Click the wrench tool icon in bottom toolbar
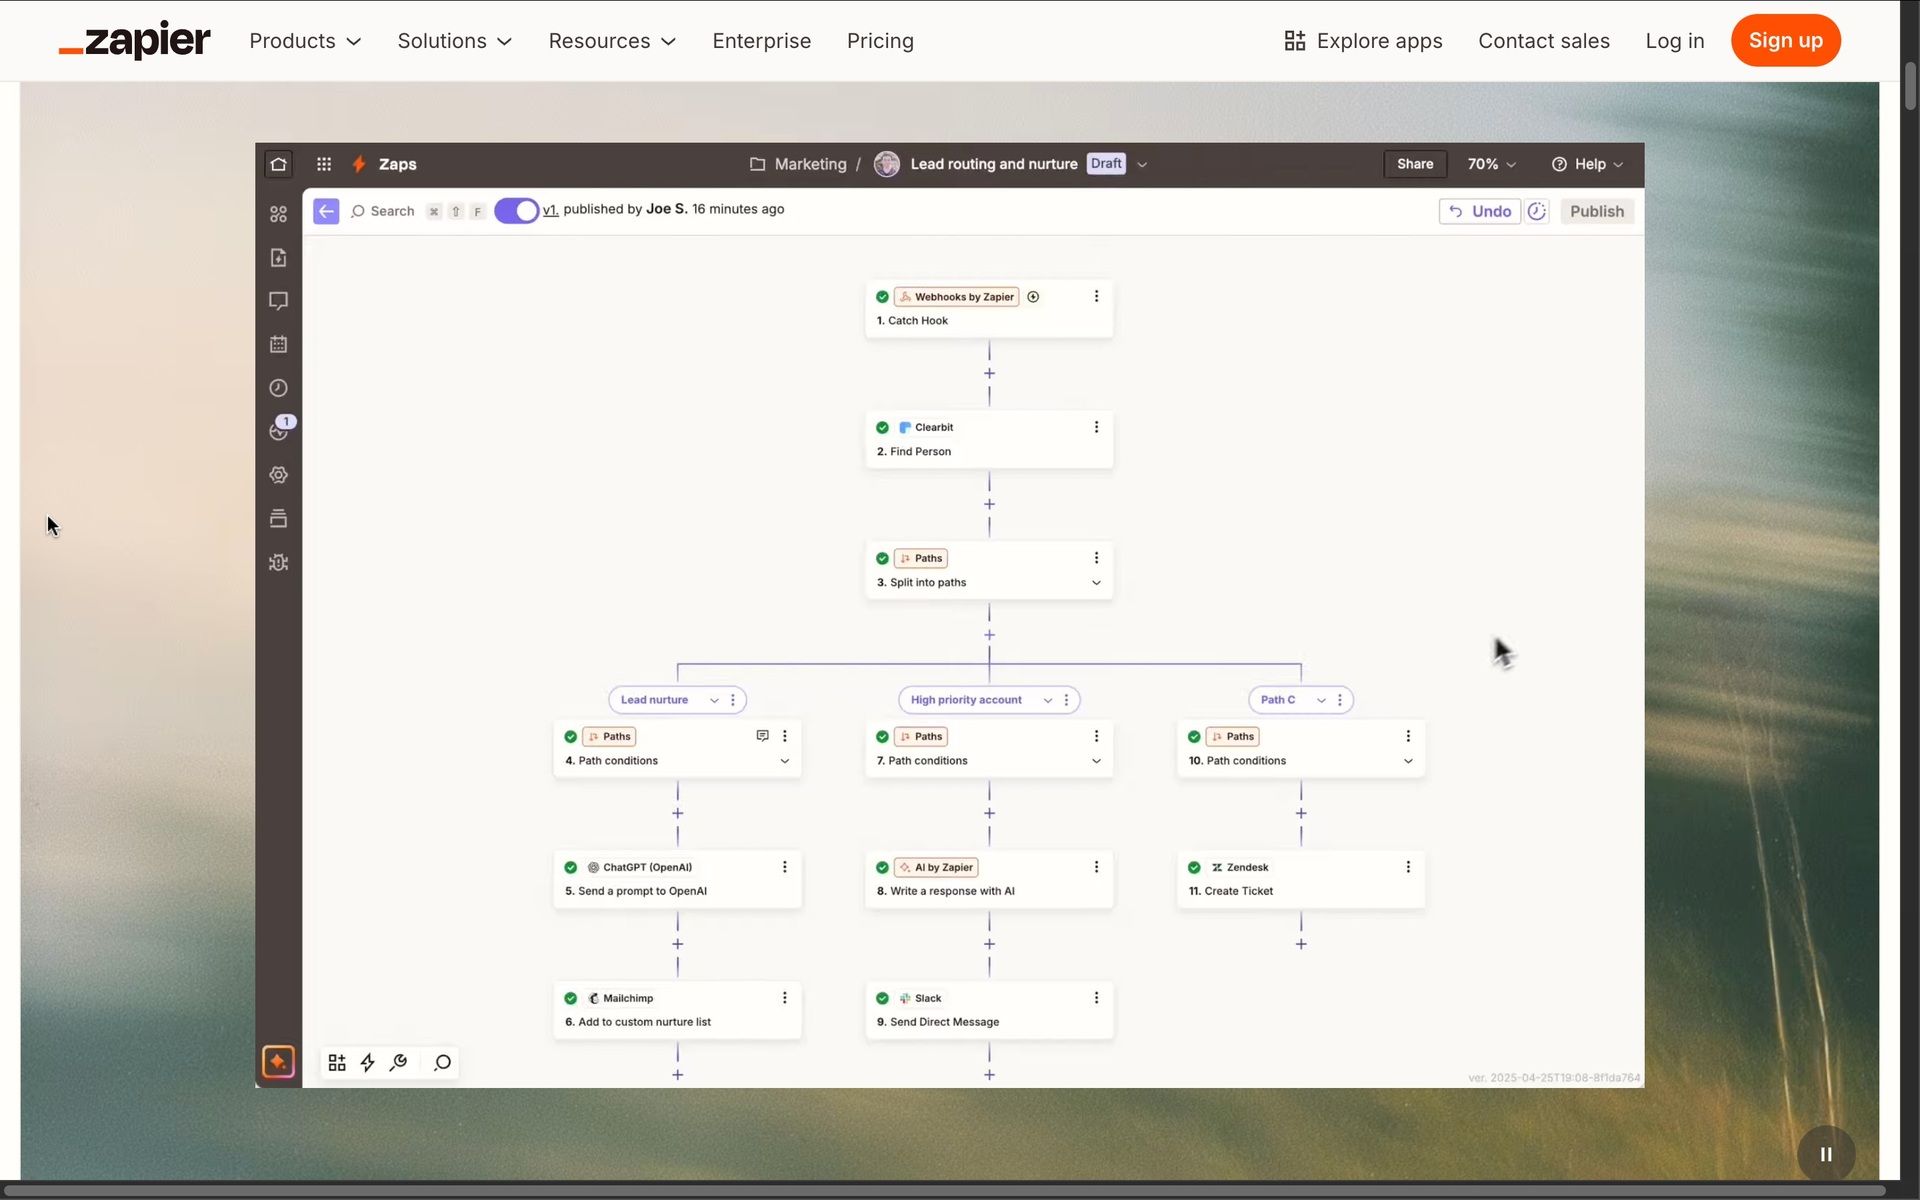 399,1063
